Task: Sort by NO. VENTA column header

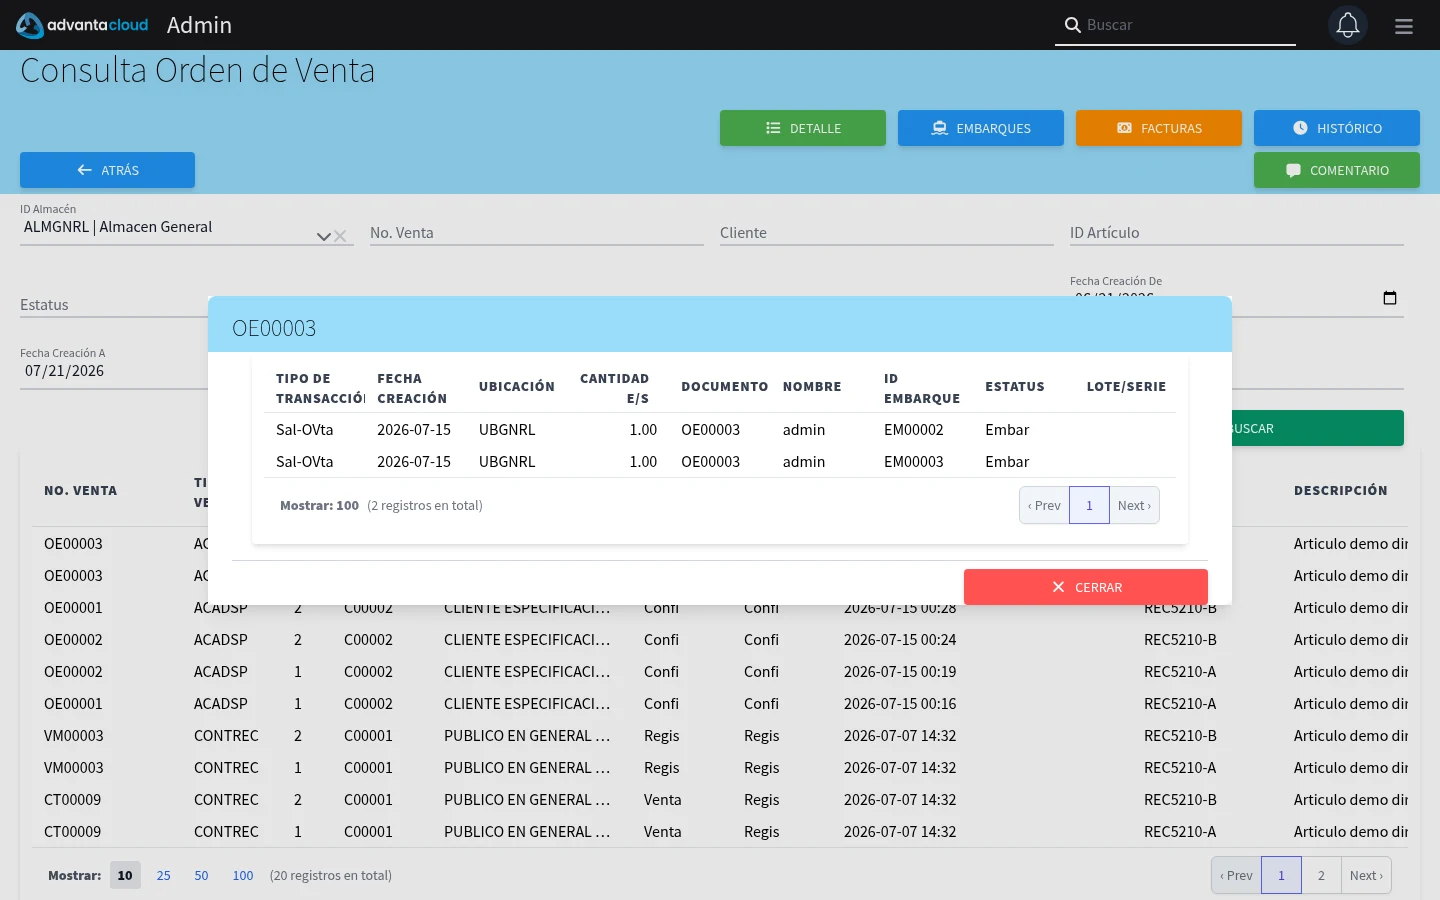Action: coord(80,490)
